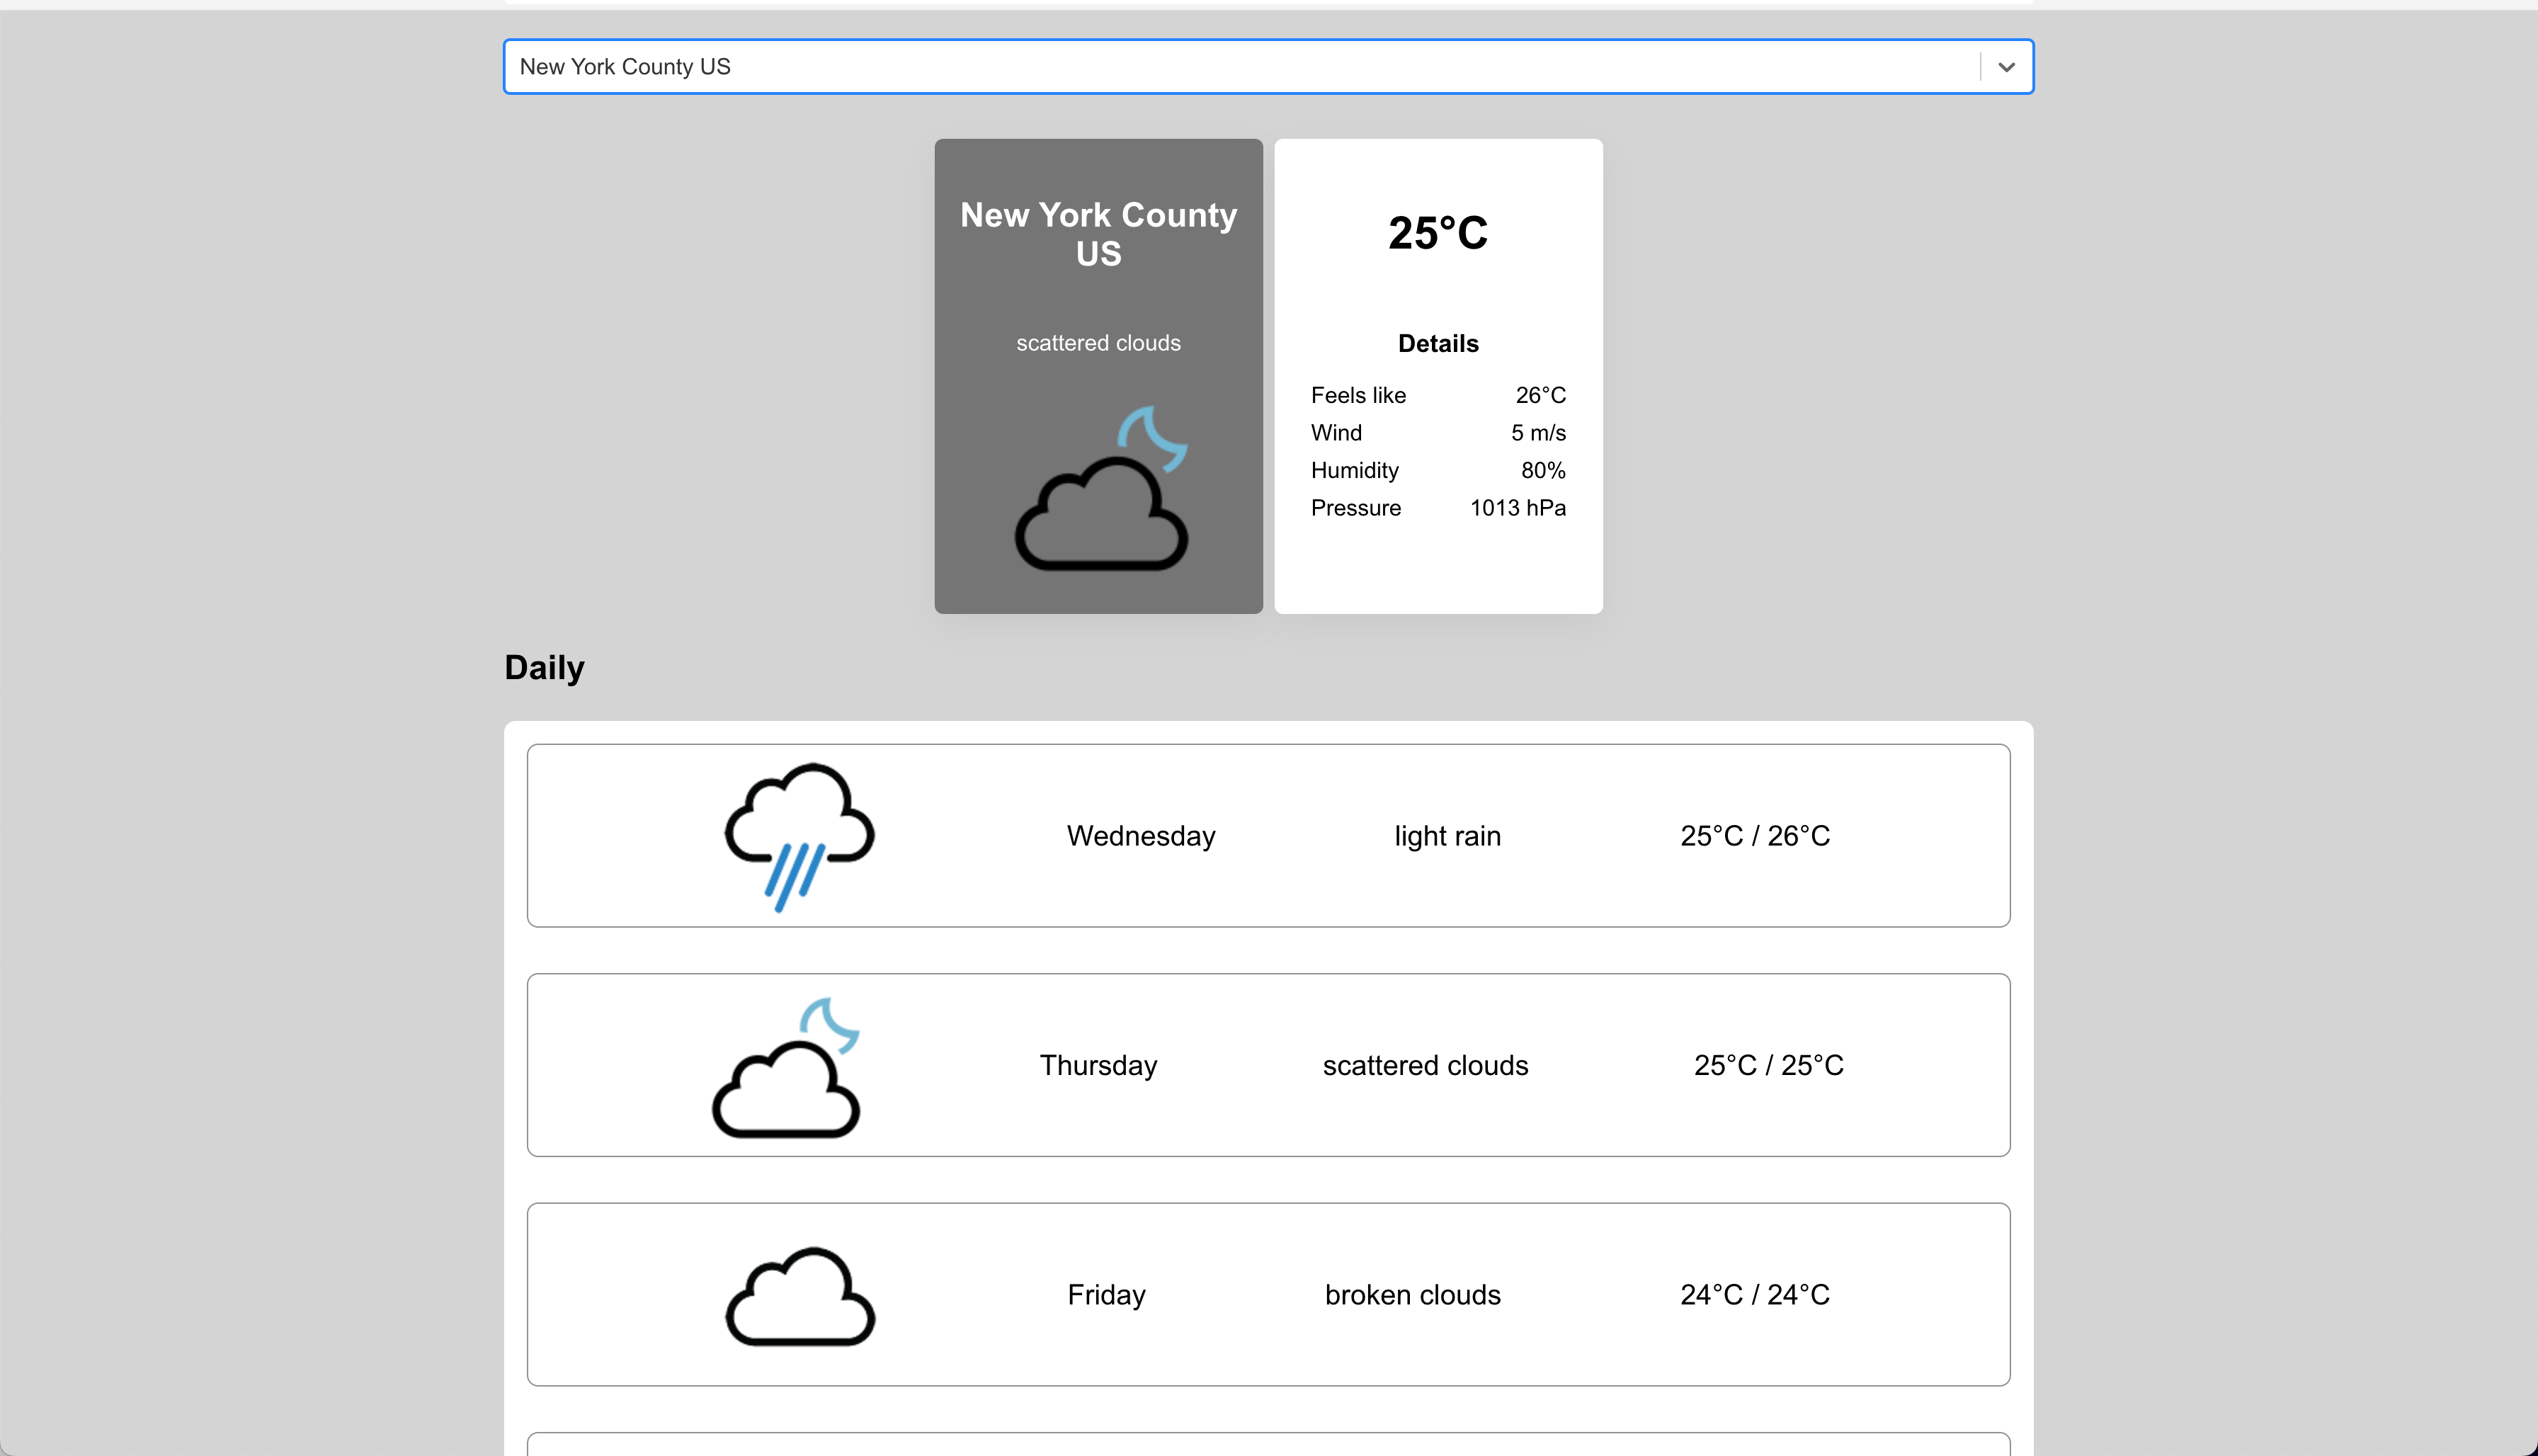The width and height of the screenshot is (2538, 1456).
Task: Click the scattered clouds moon icon in current weather card
Action: pyautogui.click(x=1101, y=488)
